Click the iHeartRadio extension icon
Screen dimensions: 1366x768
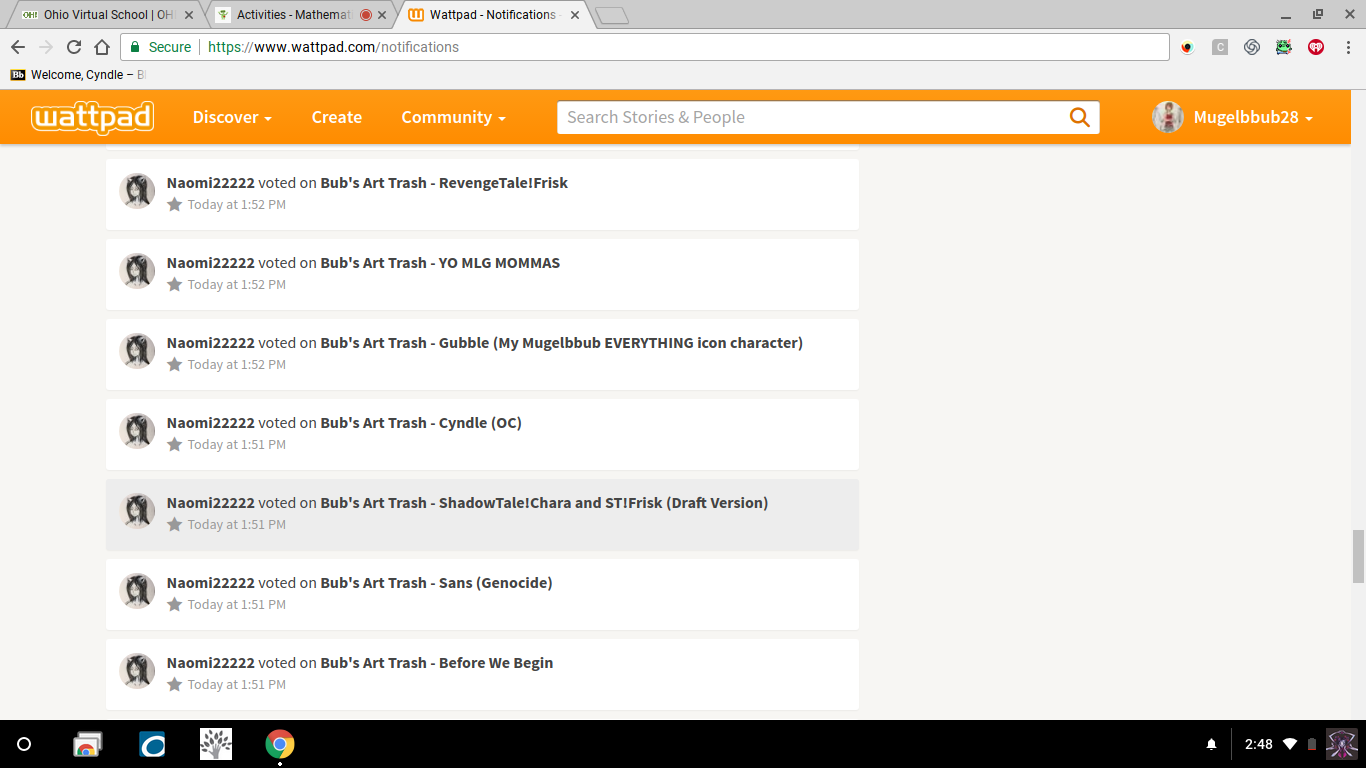pos(1316,47)
